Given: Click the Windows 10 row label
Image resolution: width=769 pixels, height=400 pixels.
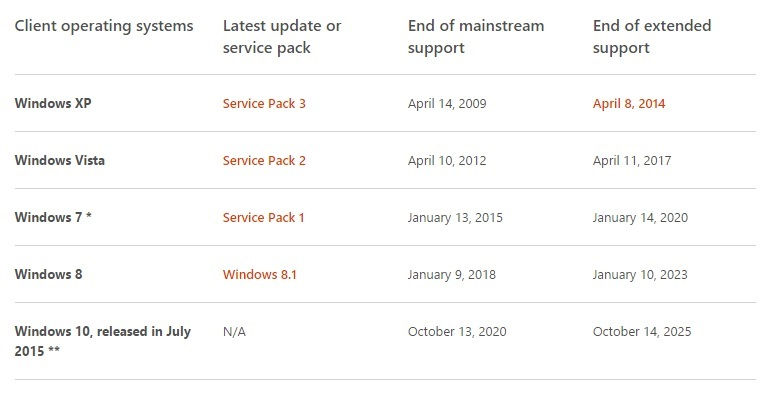Looking at the screenshot, I should tap(103, 340).
